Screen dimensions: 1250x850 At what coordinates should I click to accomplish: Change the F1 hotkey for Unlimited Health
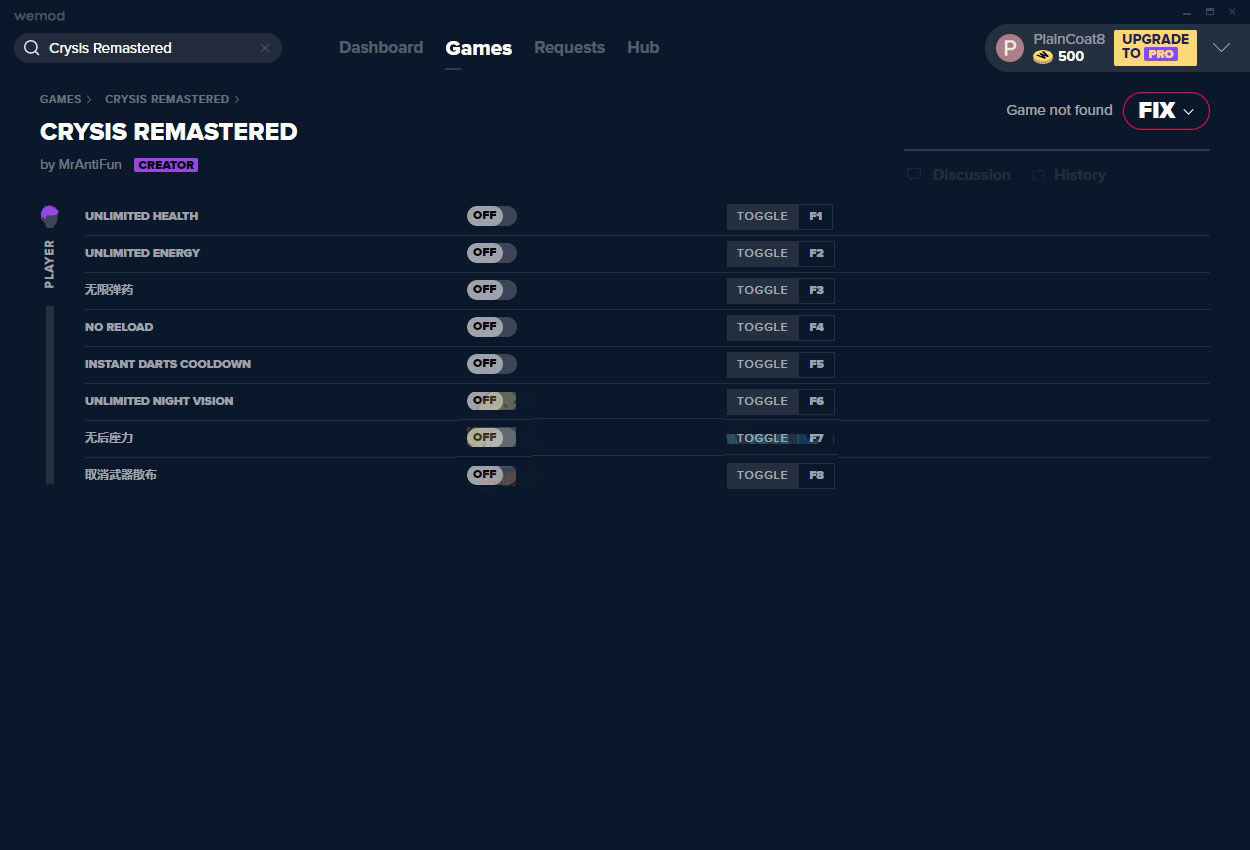[x=816, y=216]
